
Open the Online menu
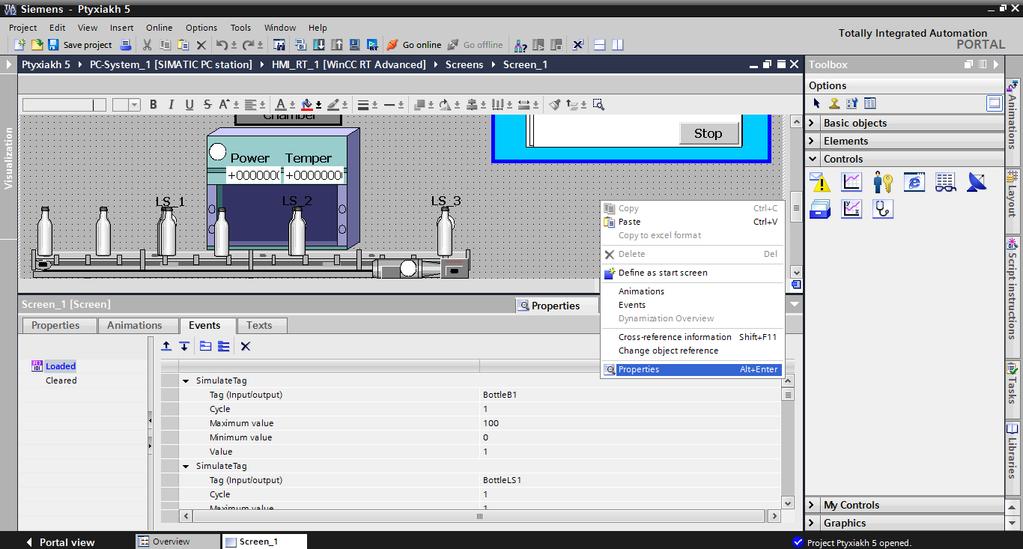pyautogui.click(x=159, y=27)
